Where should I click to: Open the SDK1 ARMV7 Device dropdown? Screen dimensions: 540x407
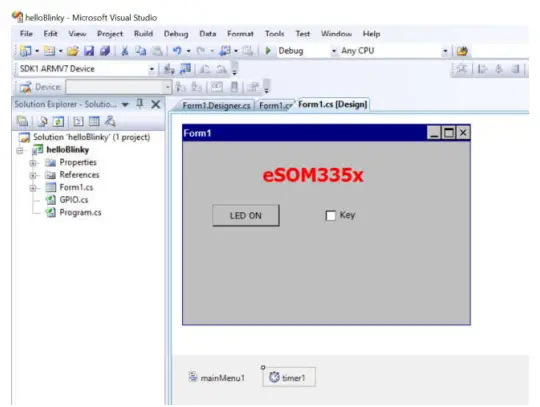point(152,69)
